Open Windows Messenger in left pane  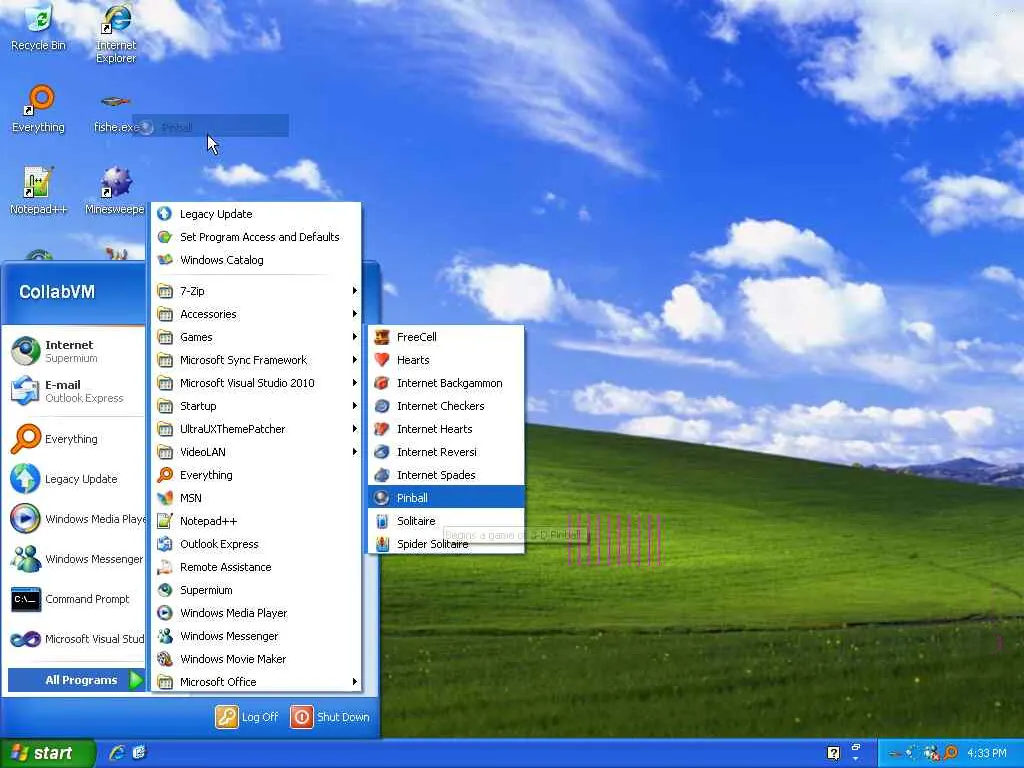[x=76, y=559]
